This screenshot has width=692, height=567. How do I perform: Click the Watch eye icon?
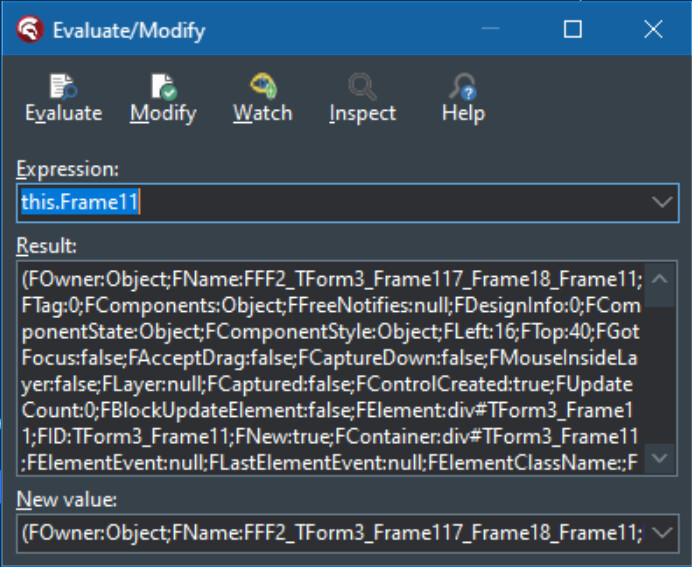(263, 85)
